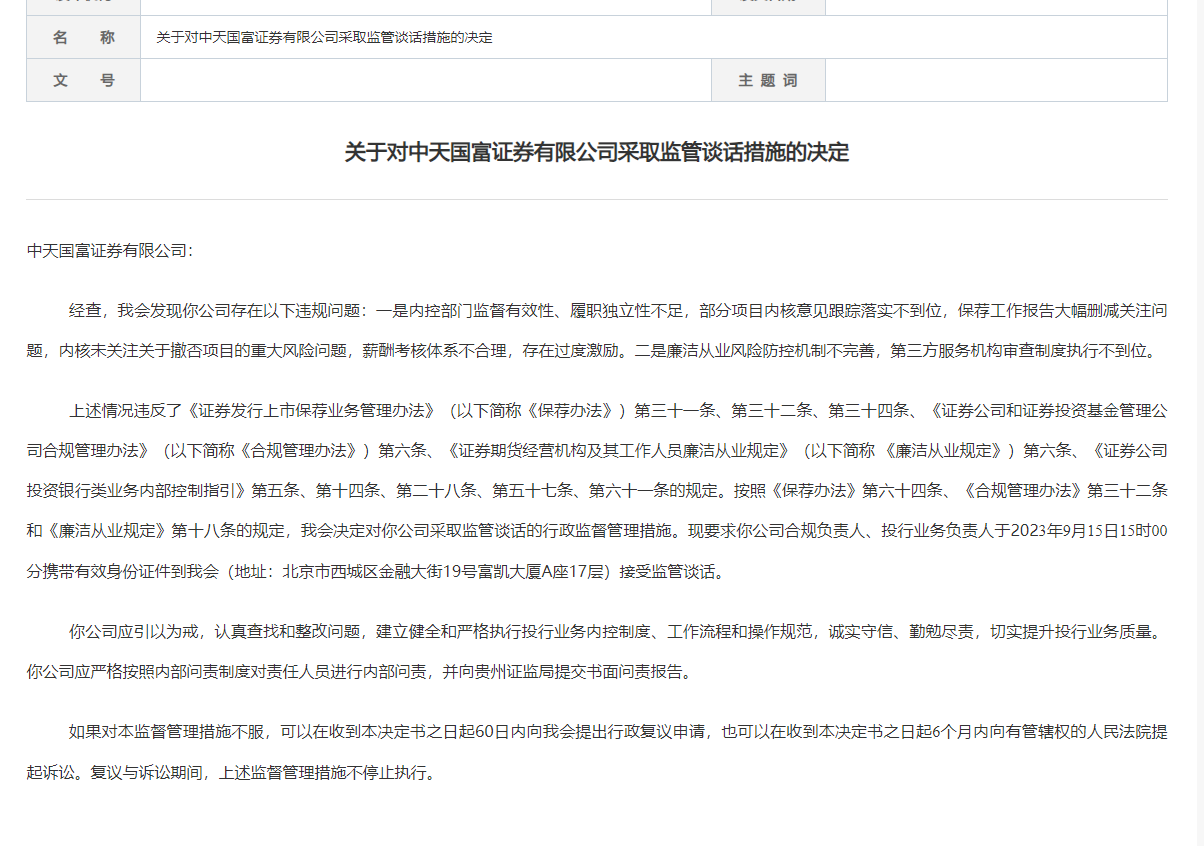
Task: Click the bold centered decision heading
Action: (x=596, y=153)
